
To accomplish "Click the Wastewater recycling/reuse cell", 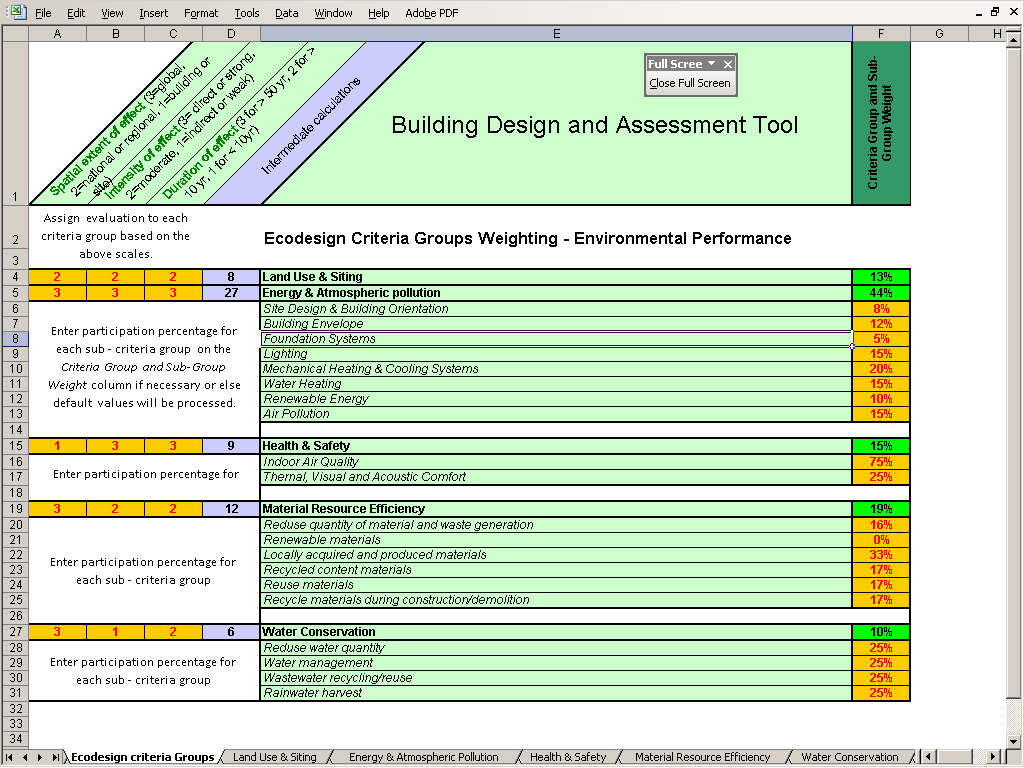I will pyautogui.click(x=556, y=678).
